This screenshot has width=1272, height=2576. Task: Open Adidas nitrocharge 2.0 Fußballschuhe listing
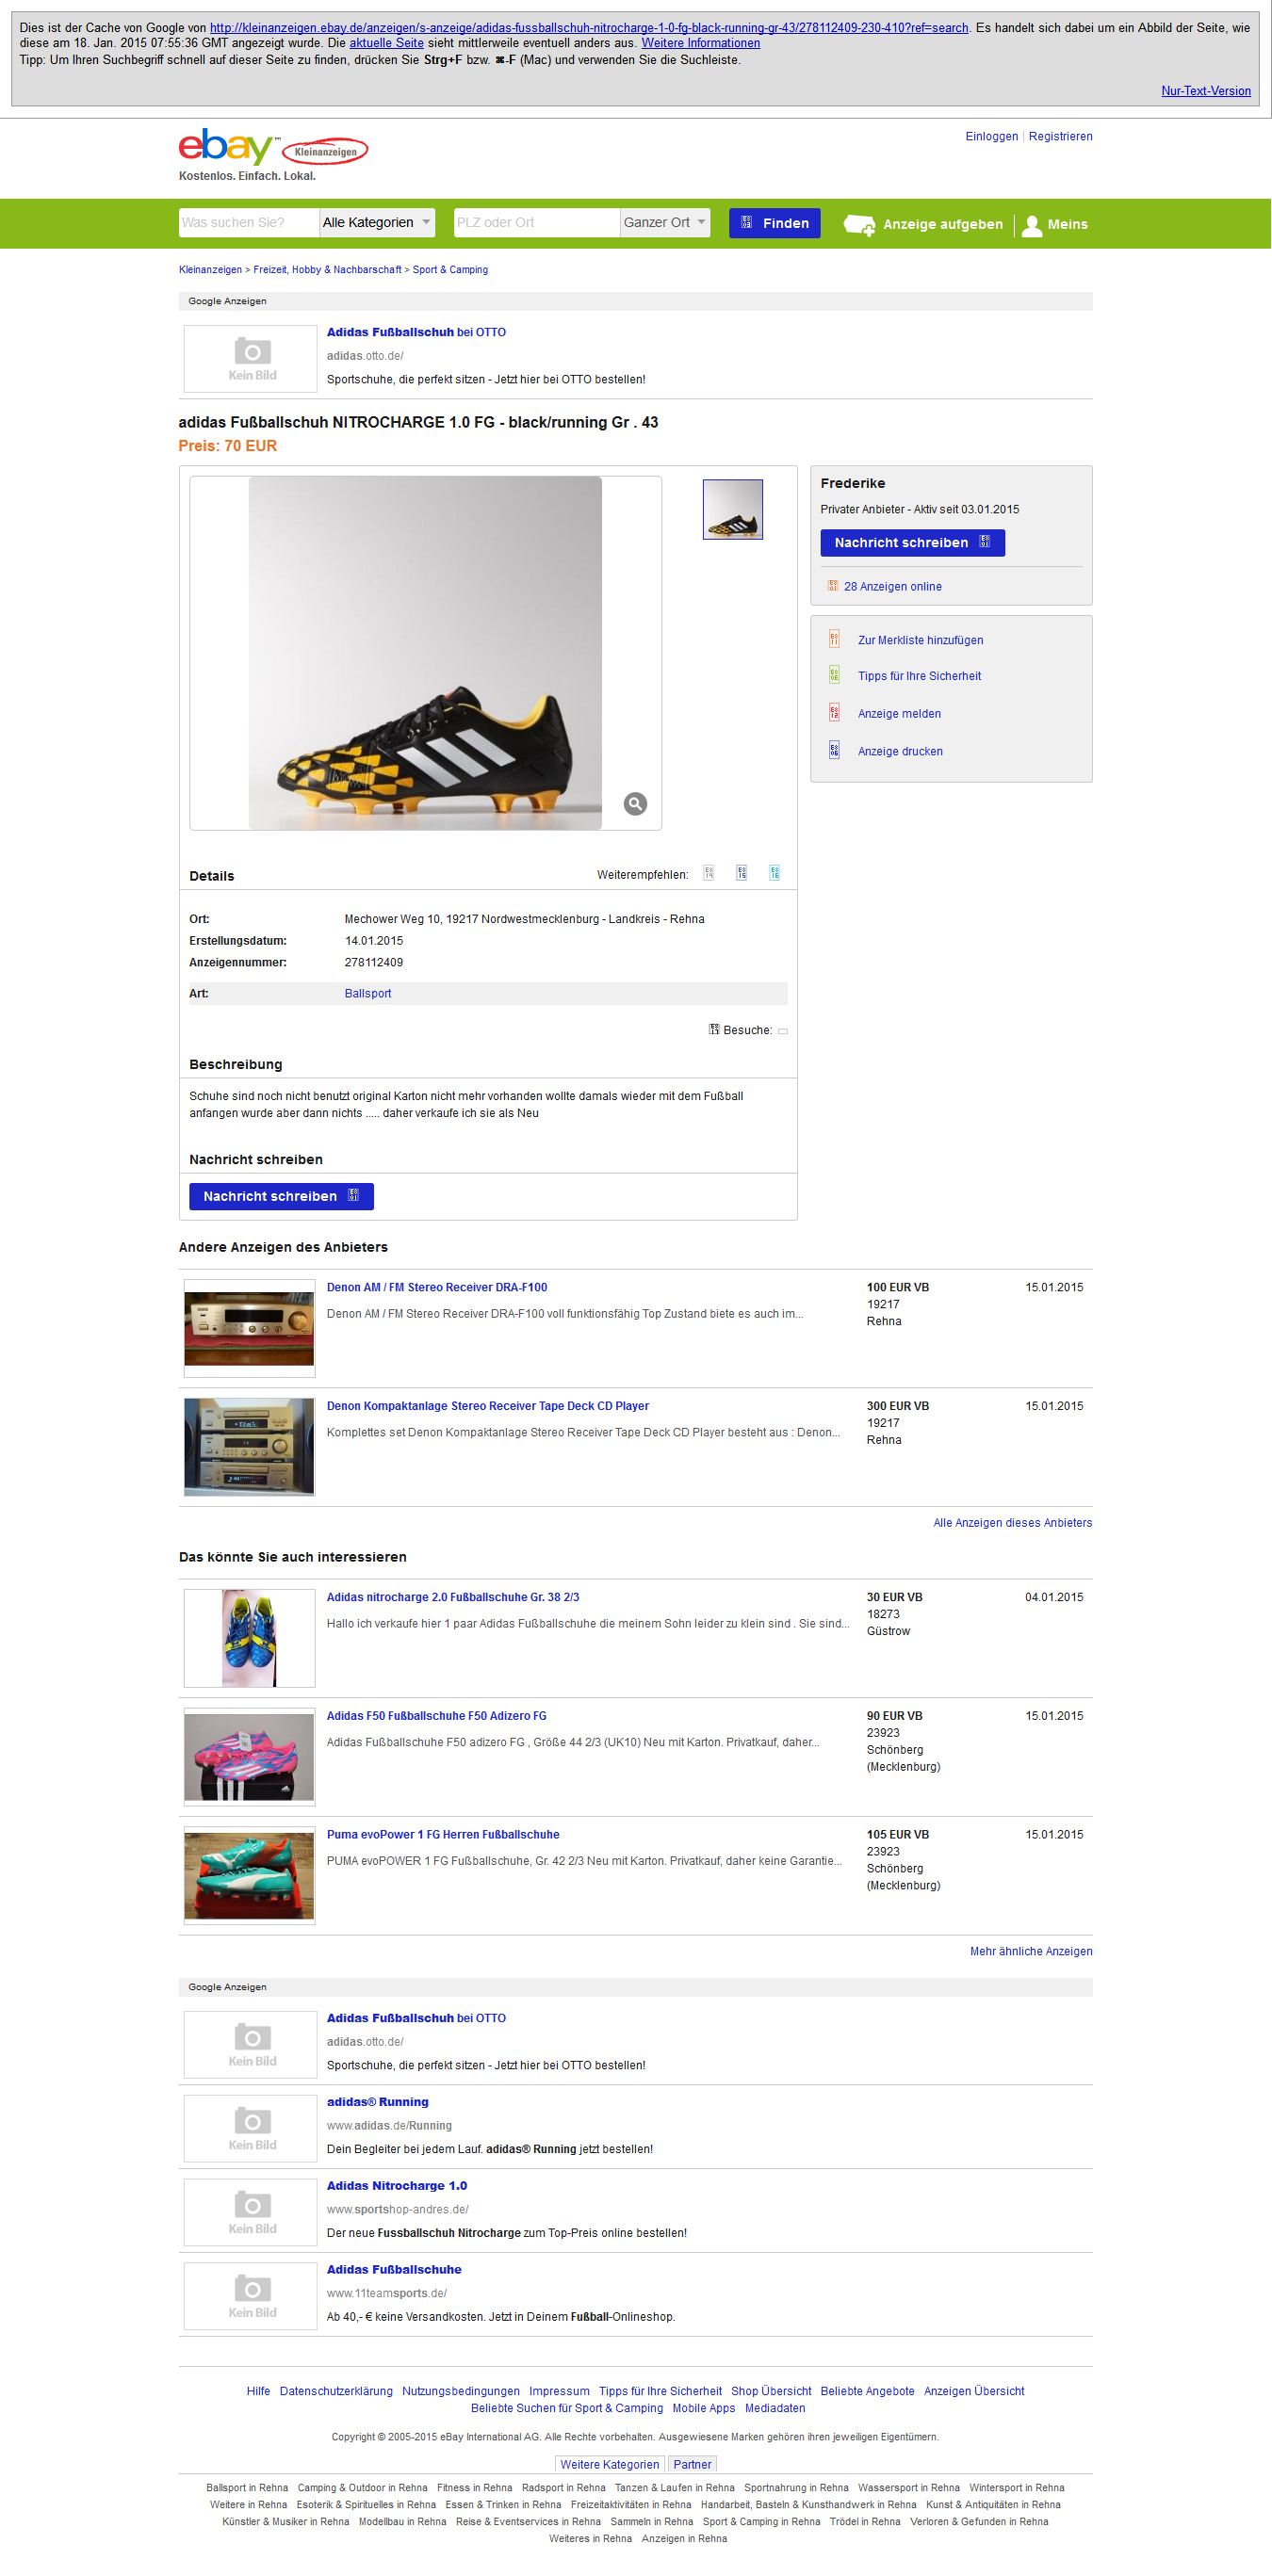tap(453, 1597)
